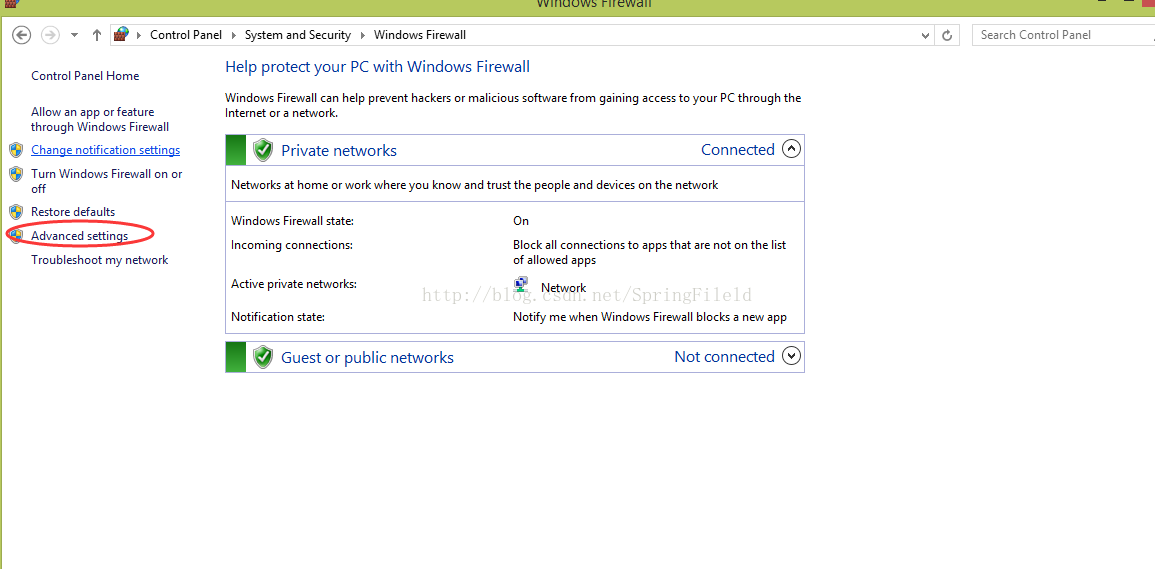Select System and Security breadcrumb
Viewport: 1155px width, 569px height.
[298, 35]
